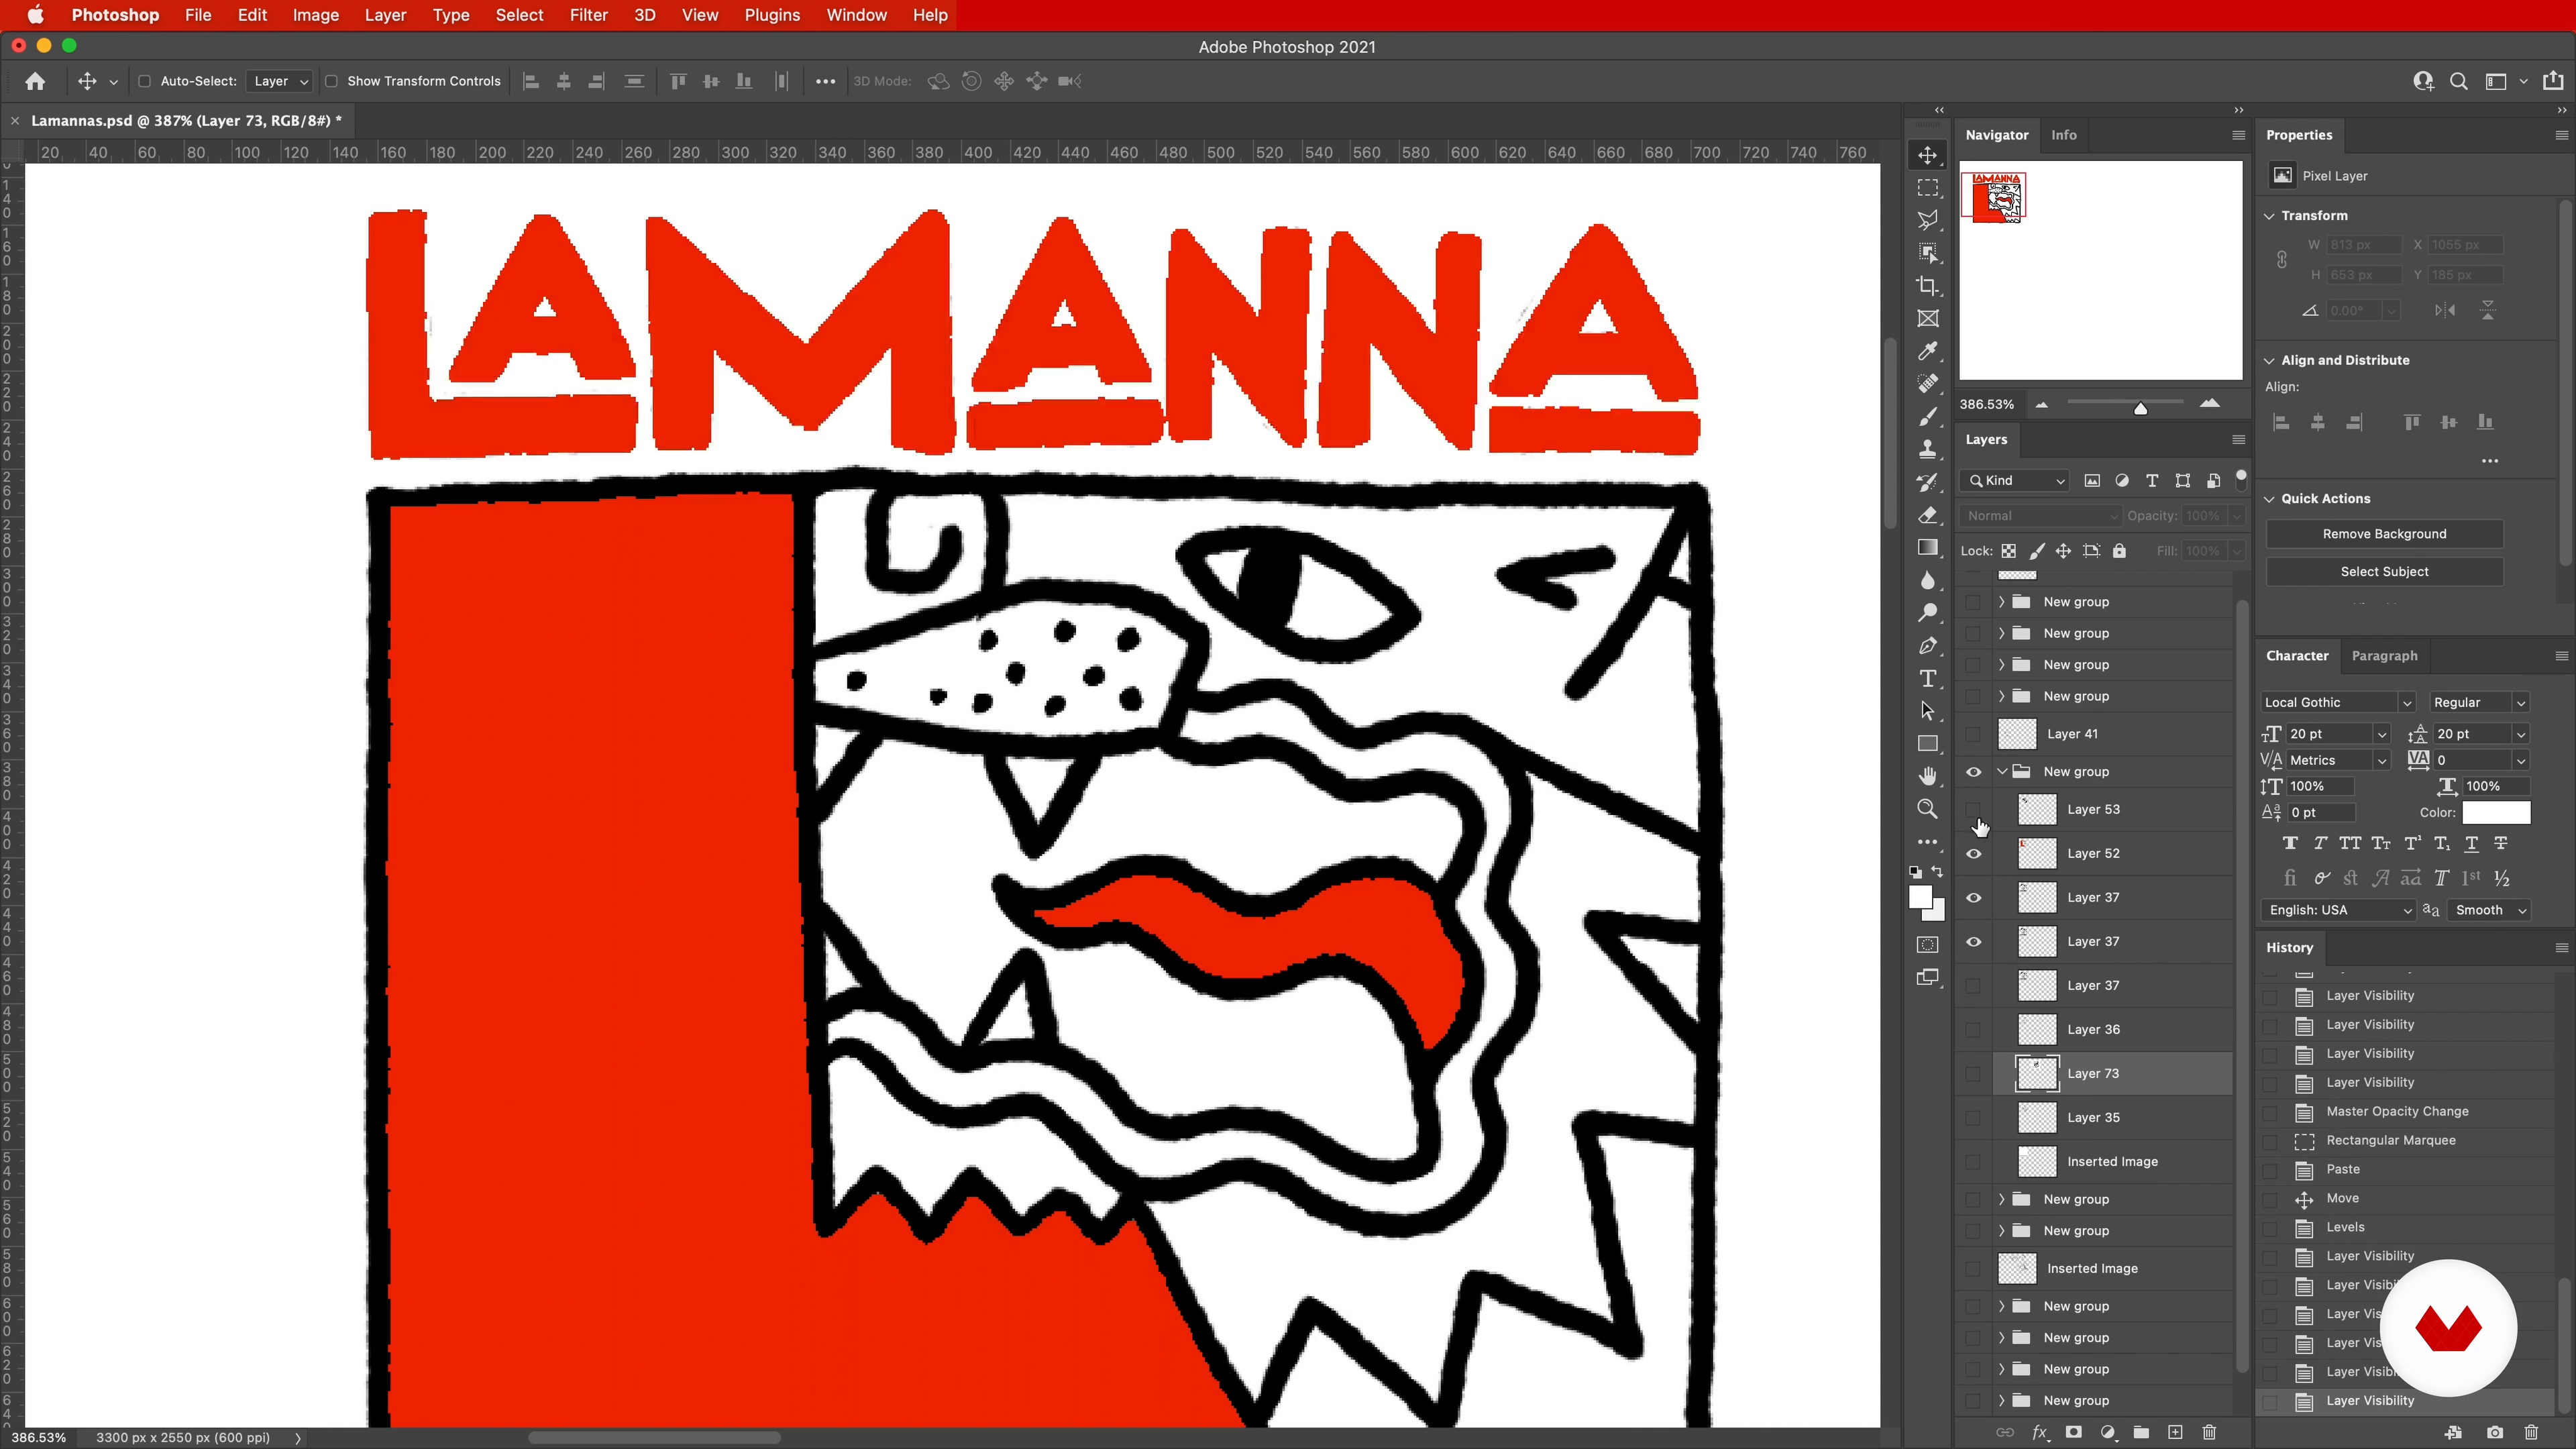Select the Zoom tool
Viewport: 2576px width, 1449px height.
(1927, 809)
